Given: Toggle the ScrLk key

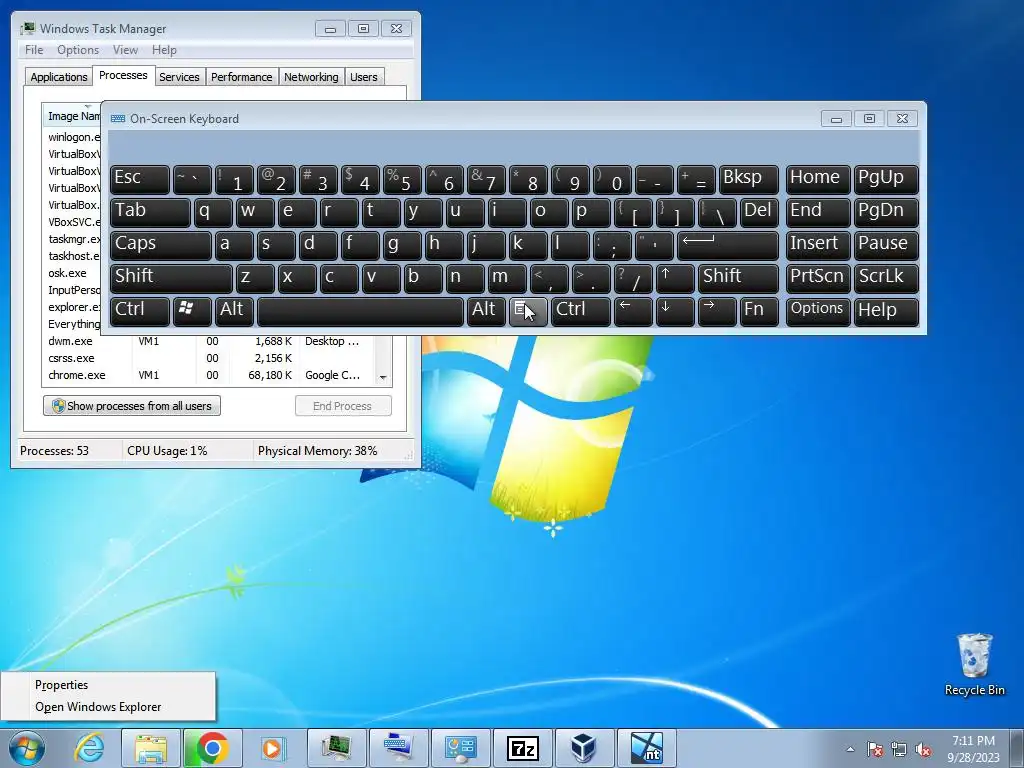Looking at the screenshot, I should (886, 278).
